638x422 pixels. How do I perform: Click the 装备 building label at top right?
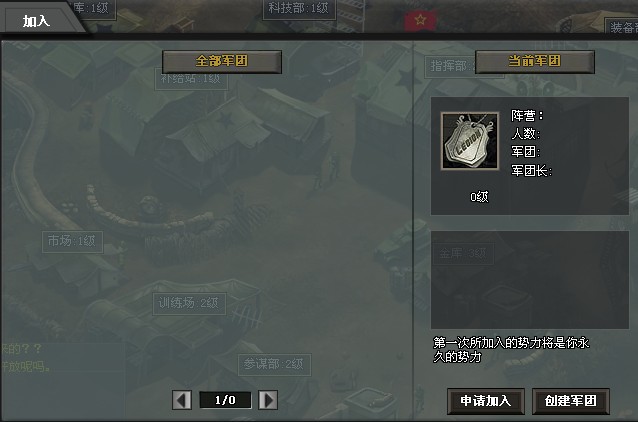[622, 28]
